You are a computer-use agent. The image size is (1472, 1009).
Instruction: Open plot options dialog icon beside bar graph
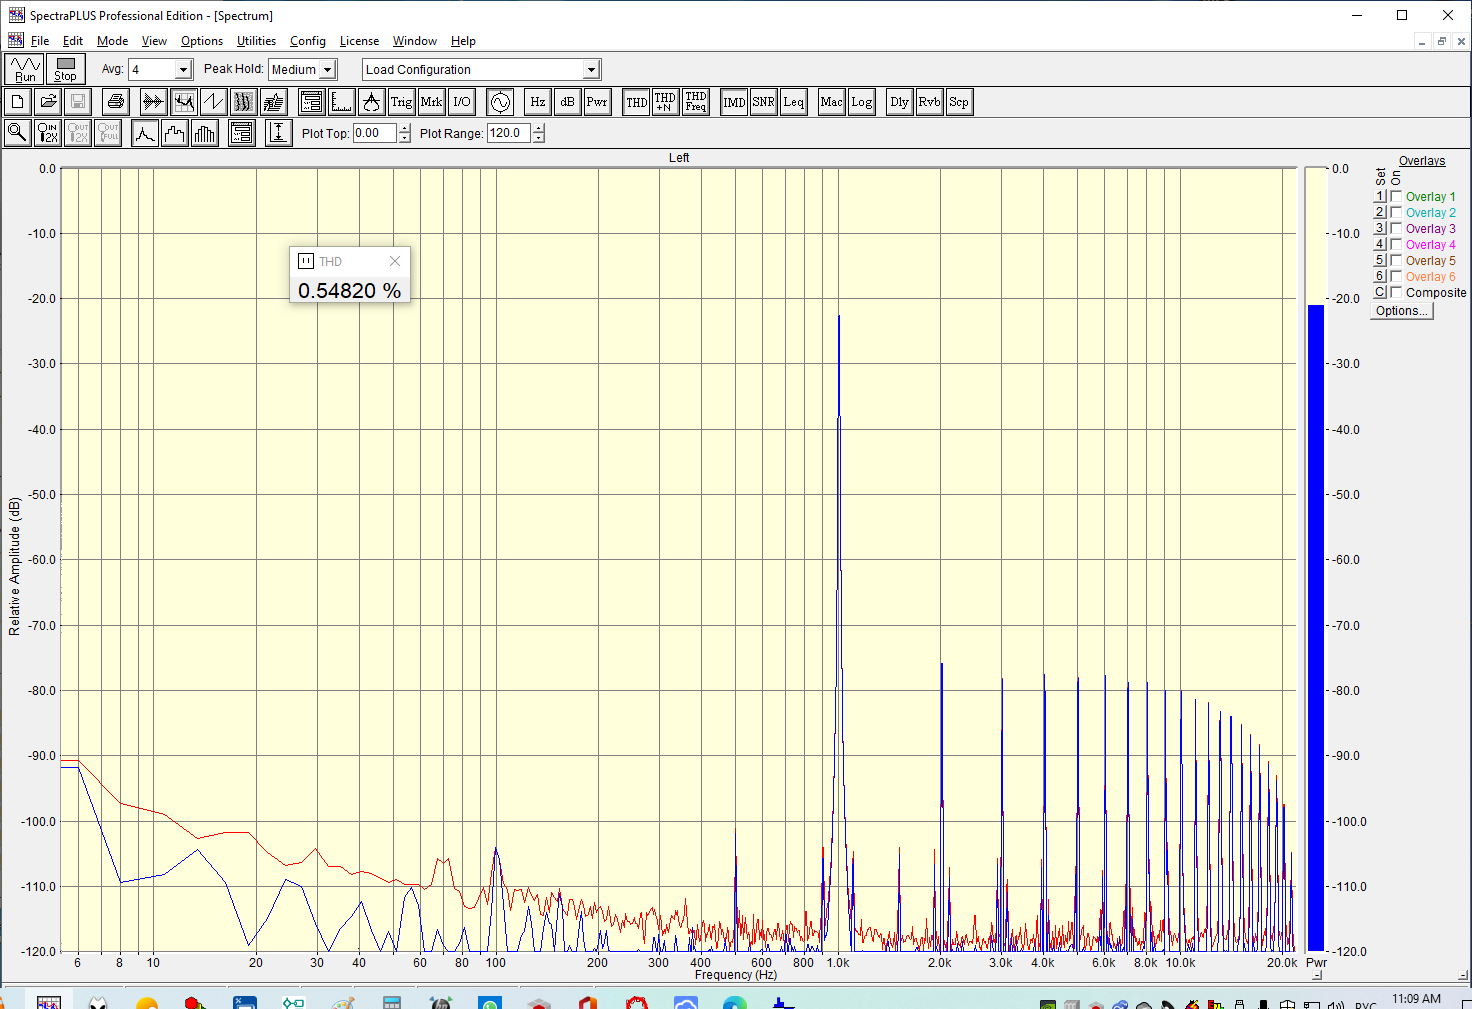[242, 133]
